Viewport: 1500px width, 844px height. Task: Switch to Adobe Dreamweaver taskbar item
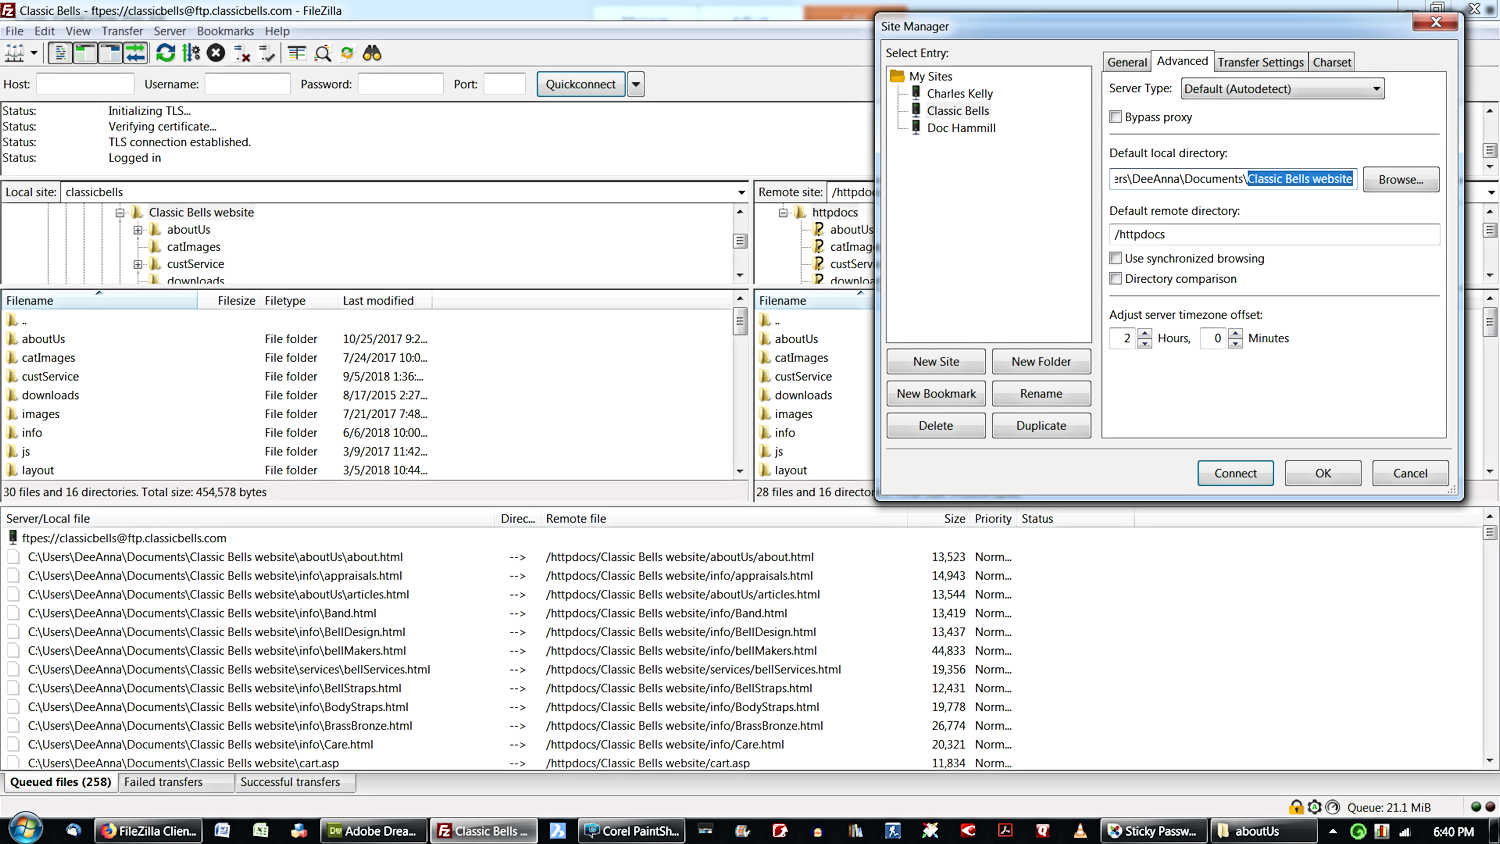click(373, 831)
